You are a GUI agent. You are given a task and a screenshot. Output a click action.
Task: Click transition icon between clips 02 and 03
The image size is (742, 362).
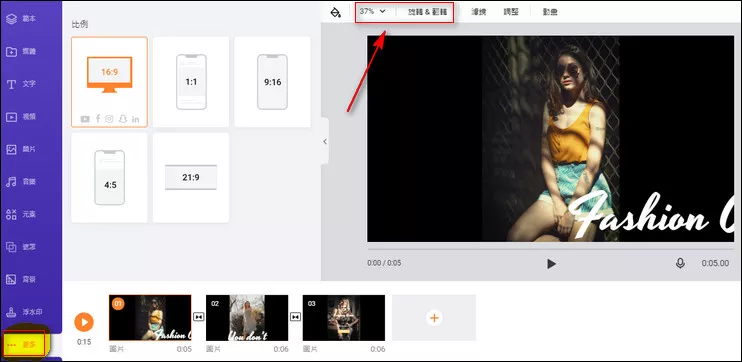point(295,317)
